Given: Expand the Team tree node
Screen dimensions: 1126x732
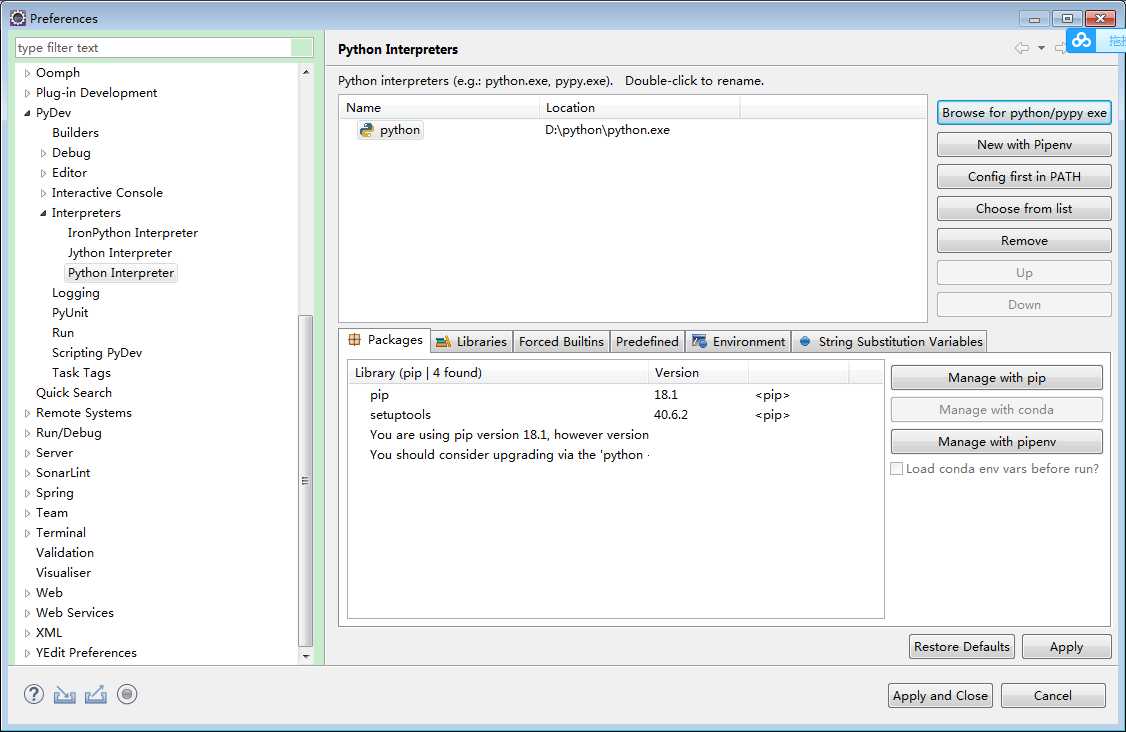Looking at the screenshot, I should pyautogui.click(x=27, y=513).
